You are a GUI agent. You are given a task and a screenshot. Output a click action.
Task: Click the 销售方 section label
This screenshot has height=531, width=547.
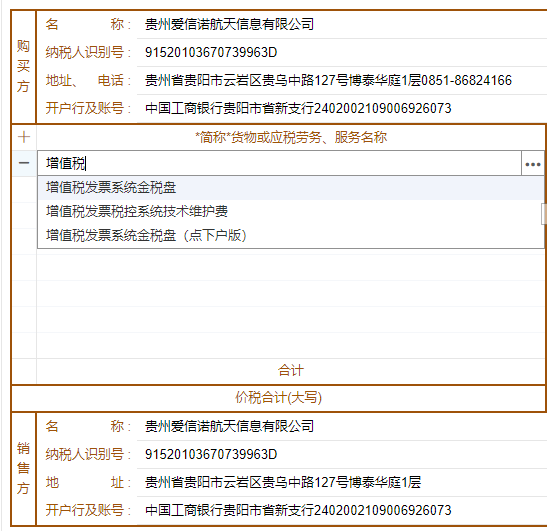click(23, 468)
